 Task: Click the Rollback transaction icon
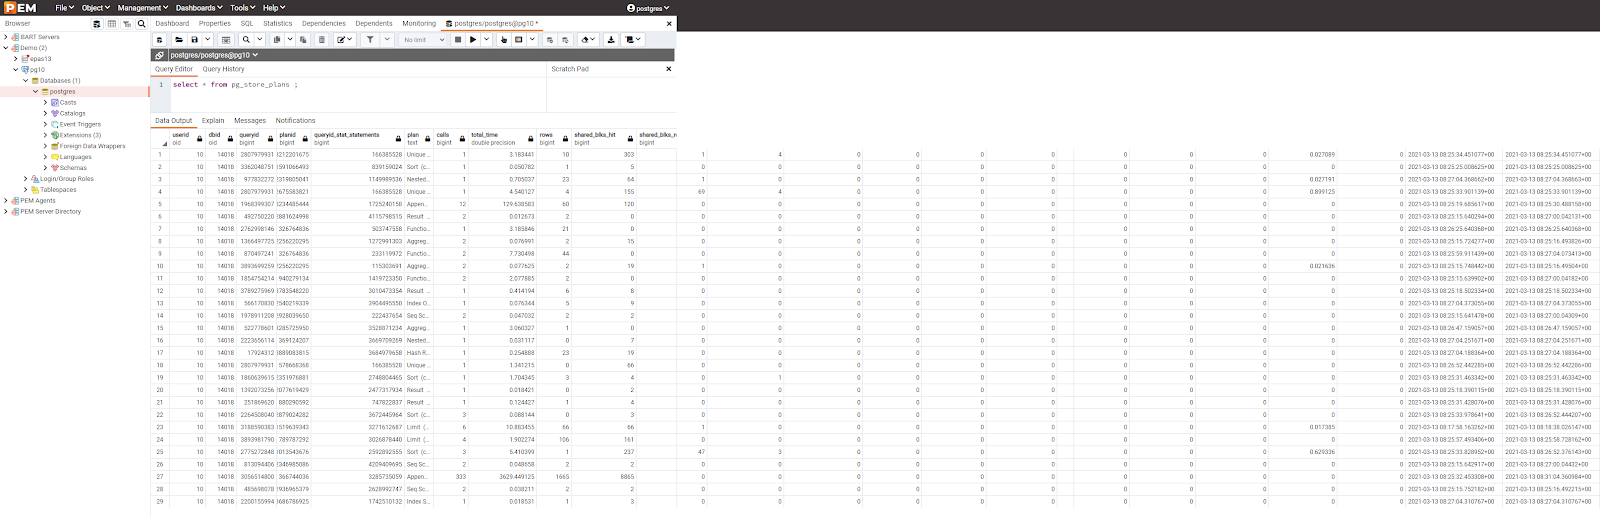tap(565, 40)
